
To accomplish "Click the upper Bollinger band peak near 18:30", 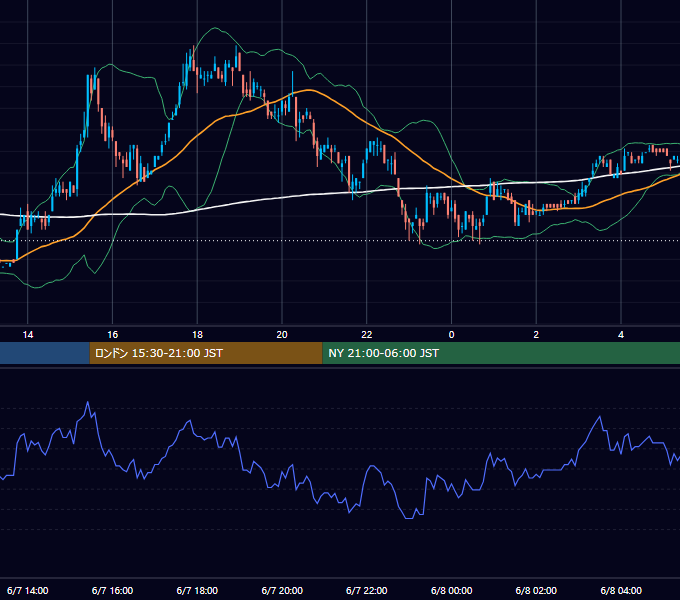I will [214, 28].
